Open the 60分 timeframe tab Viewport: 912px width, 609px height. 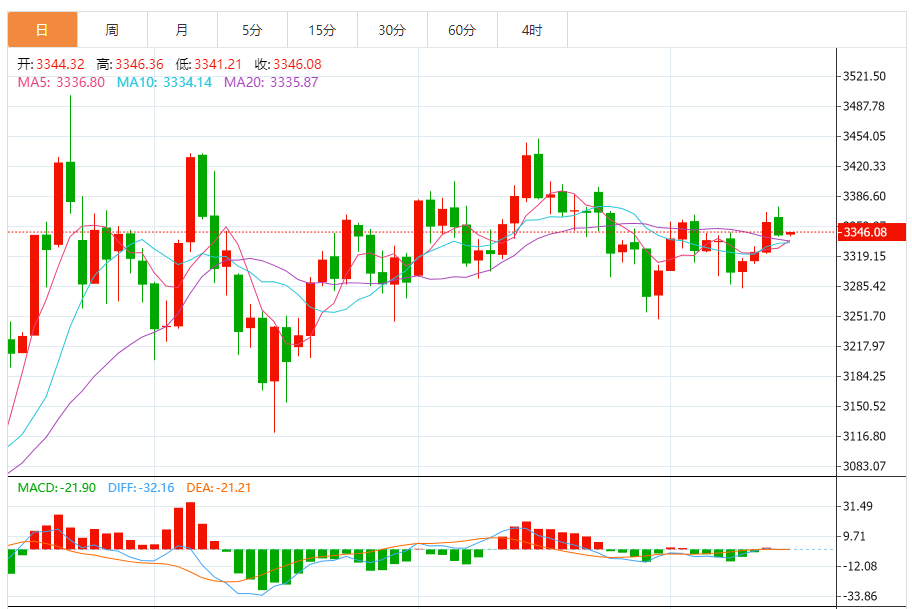[x=462, y=30]
